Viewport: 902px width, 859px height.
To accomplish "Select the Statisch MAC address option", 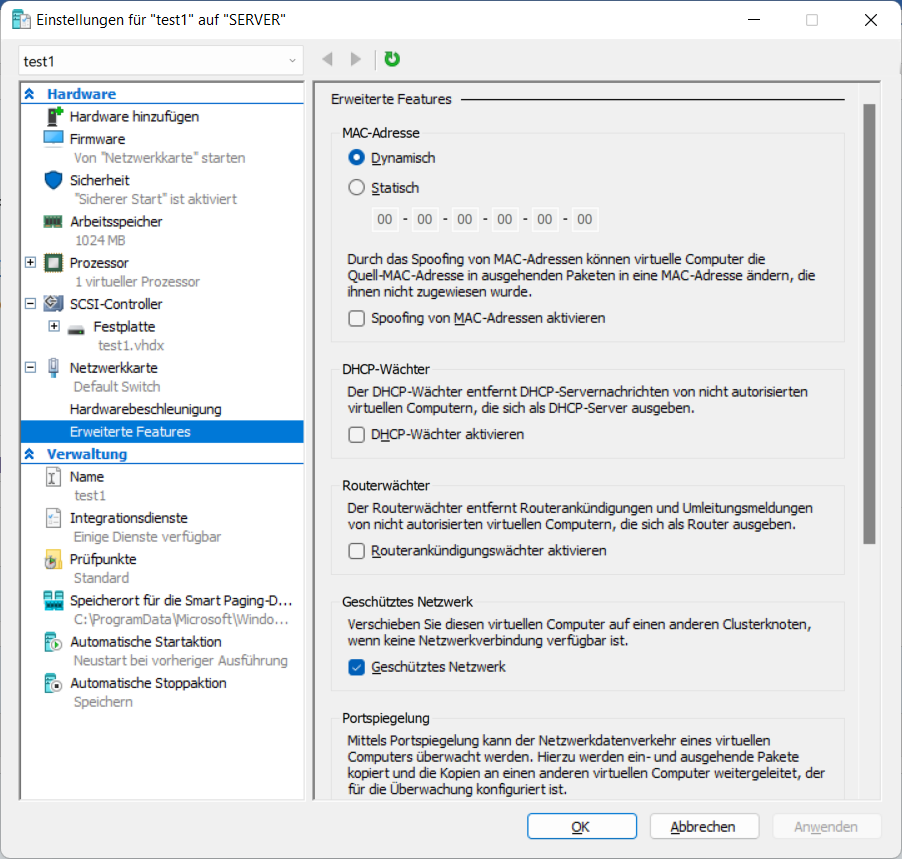I will click(357, 187).
